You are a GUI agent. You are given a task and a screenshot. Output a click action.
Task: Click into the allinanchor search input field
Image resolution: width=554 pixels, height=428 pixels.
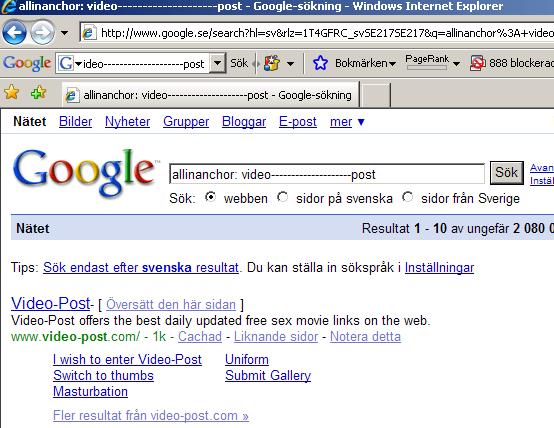pos(327,174)
